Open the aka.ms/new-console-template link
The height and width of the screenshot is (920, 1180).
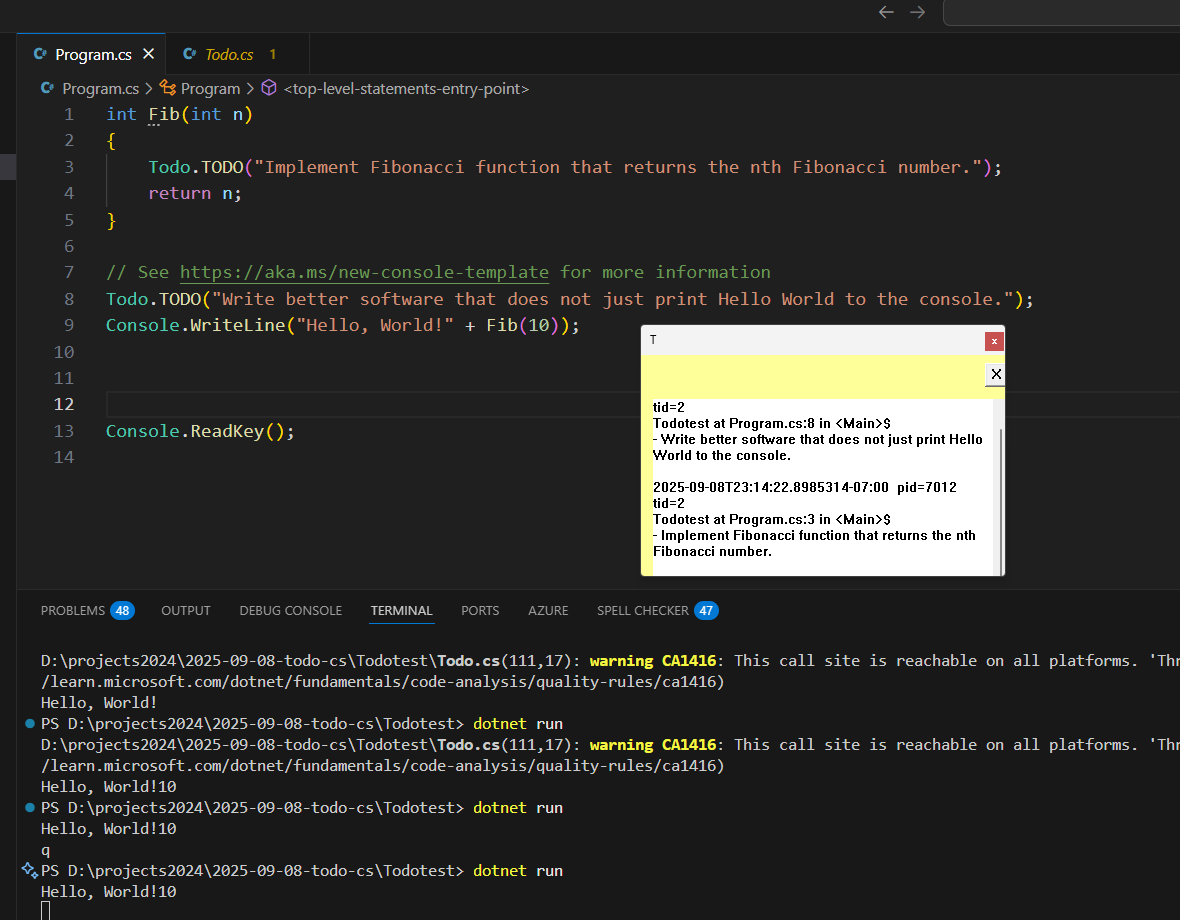(x=364, y=272)
